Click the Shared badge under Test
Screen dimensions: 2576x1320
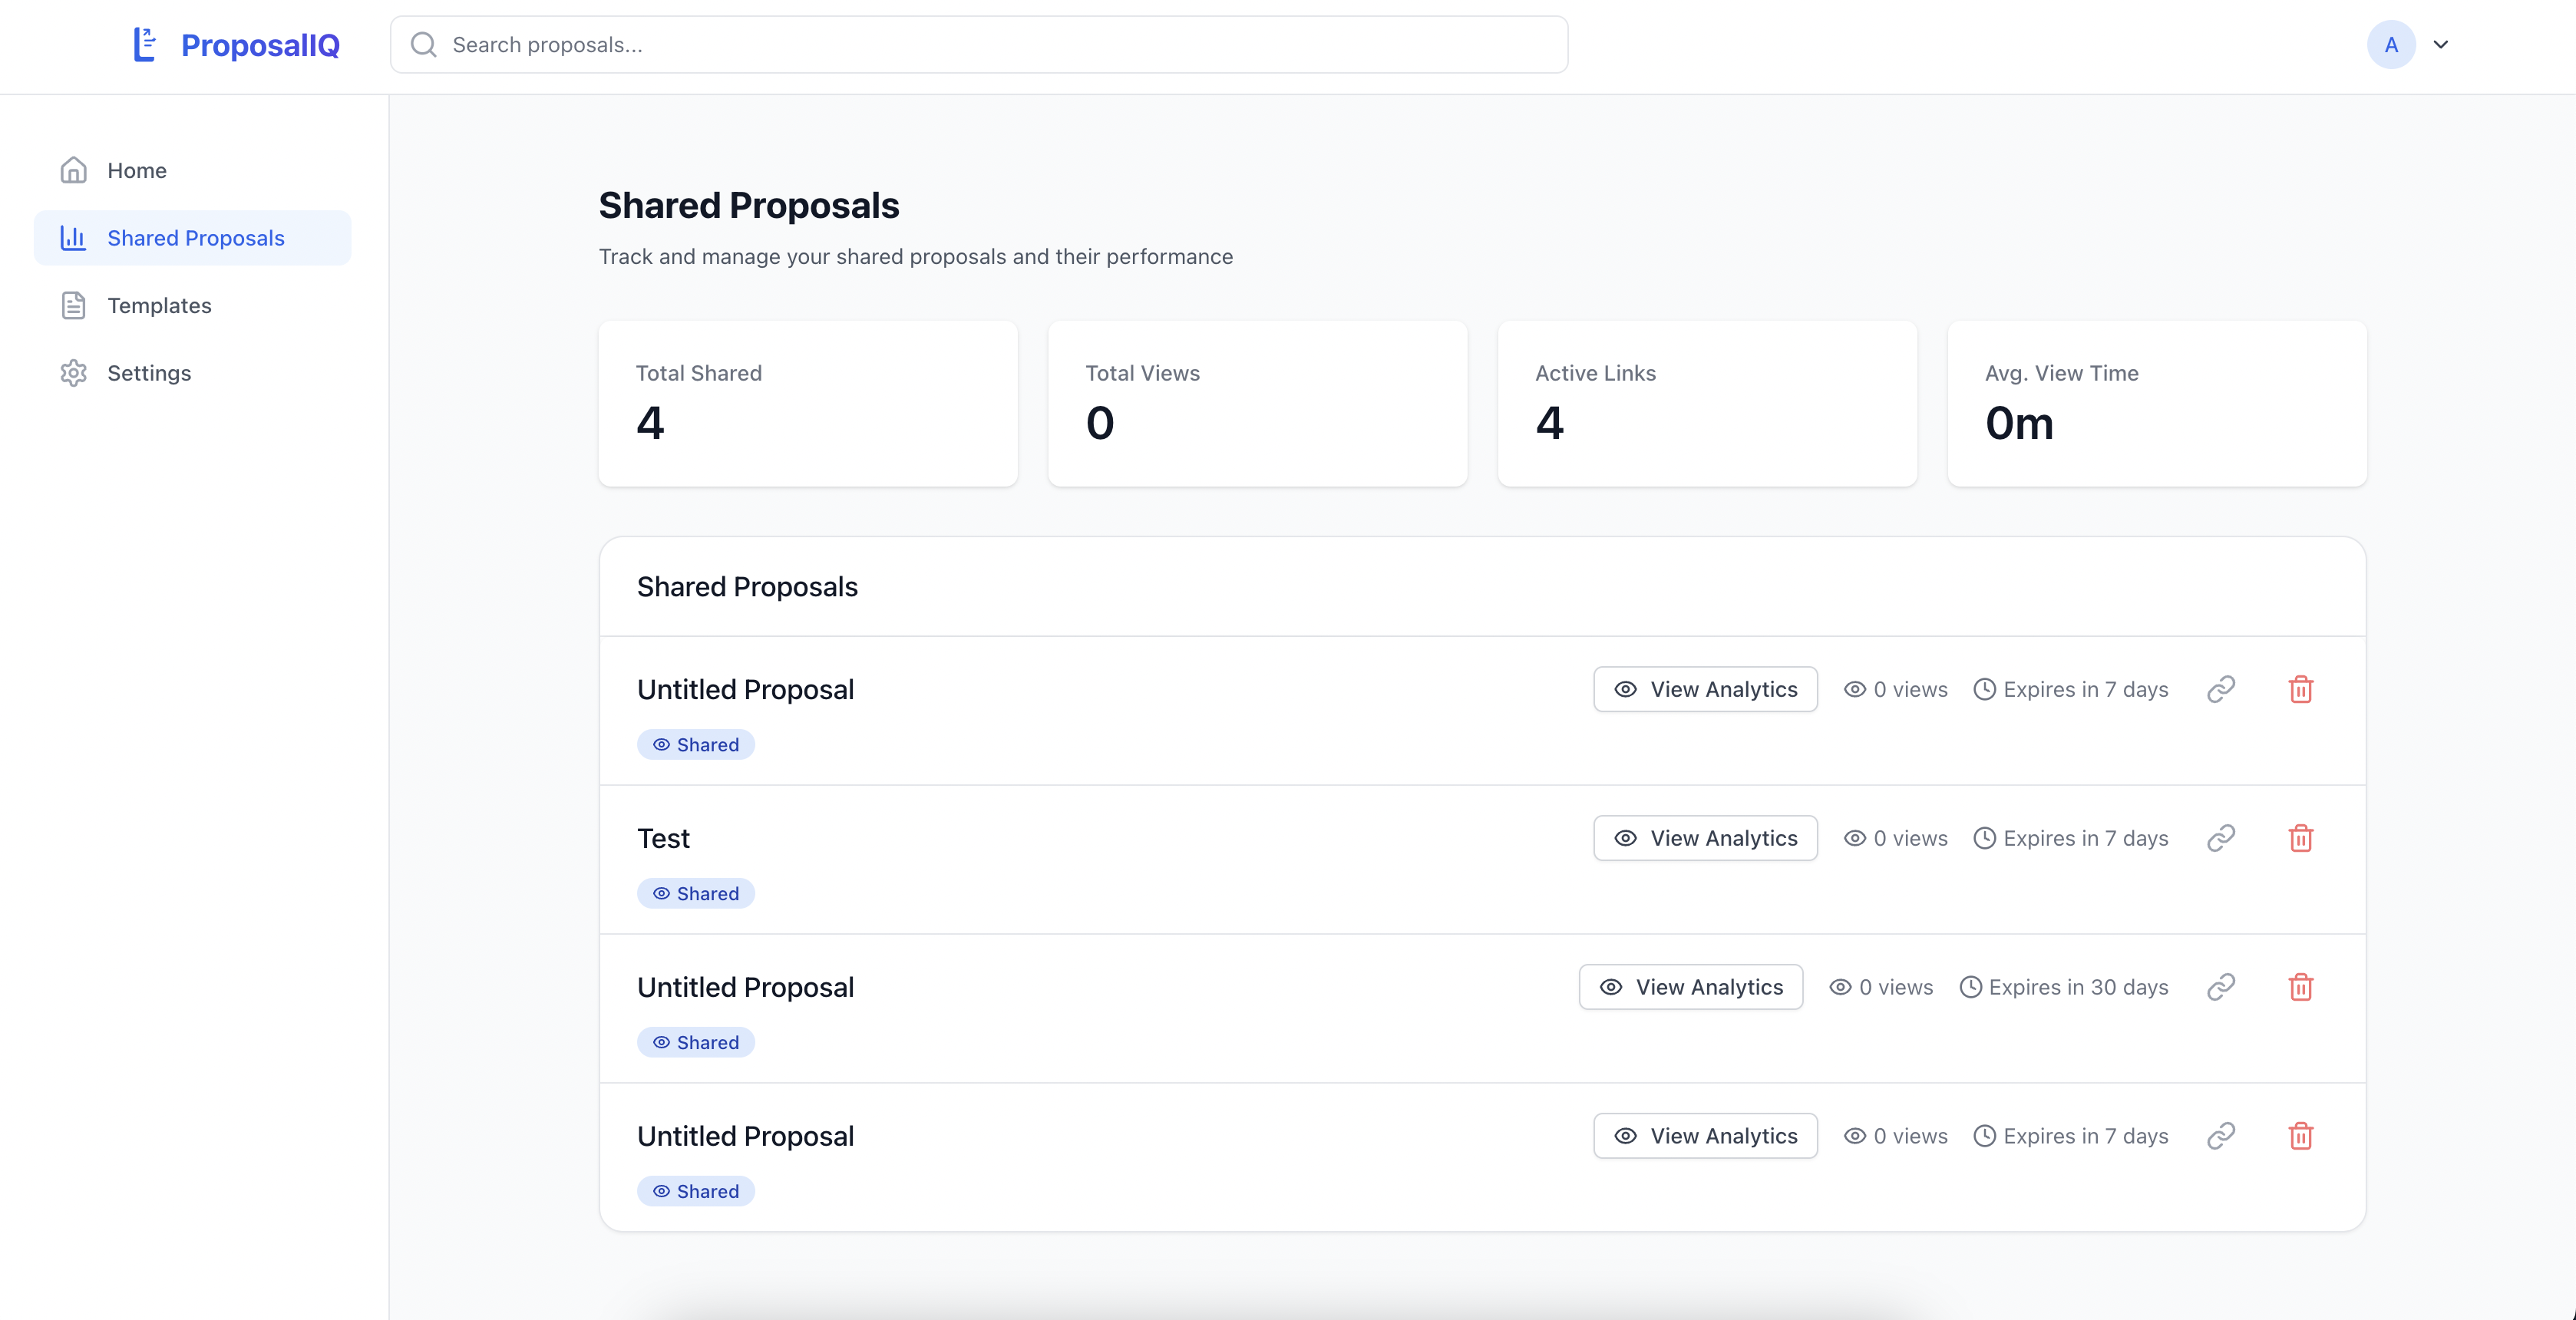coord(696,894)
